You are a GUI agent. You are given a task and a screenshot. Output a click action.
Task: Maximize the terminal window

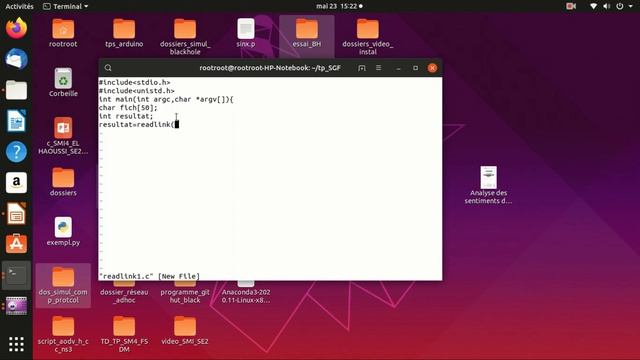coord(416,68)
